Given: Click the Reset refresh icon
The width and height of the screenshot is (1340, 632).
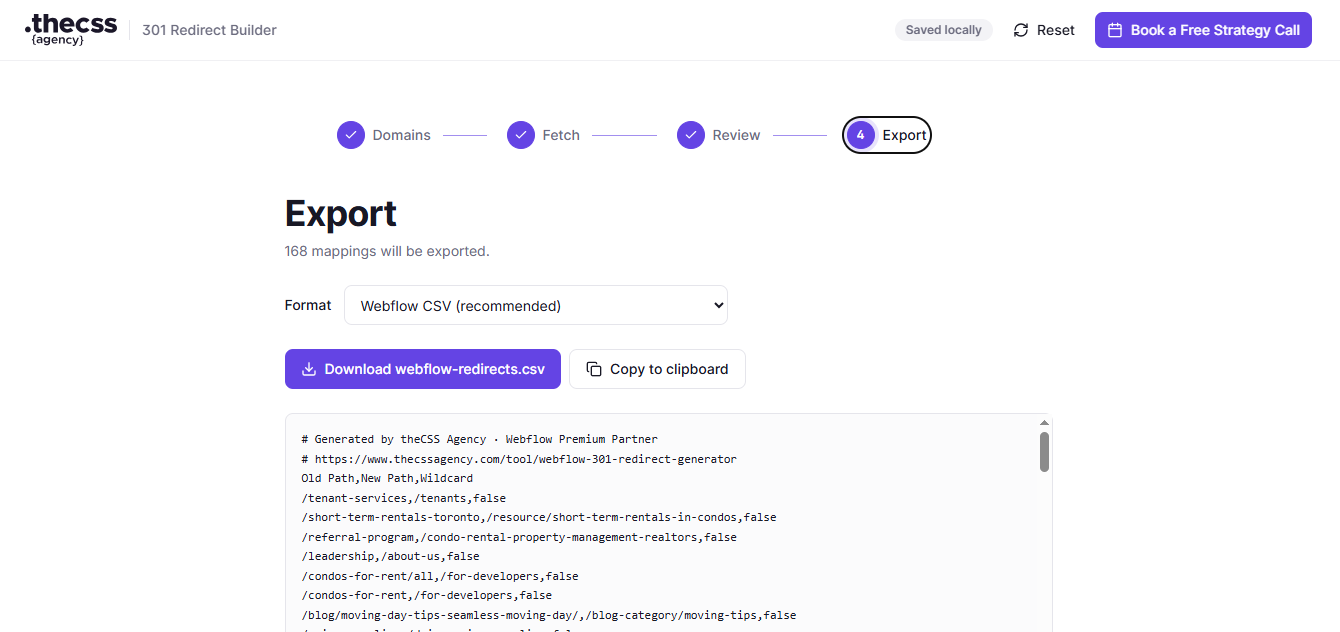Looking at the screenshot, I should point(1021,30).
